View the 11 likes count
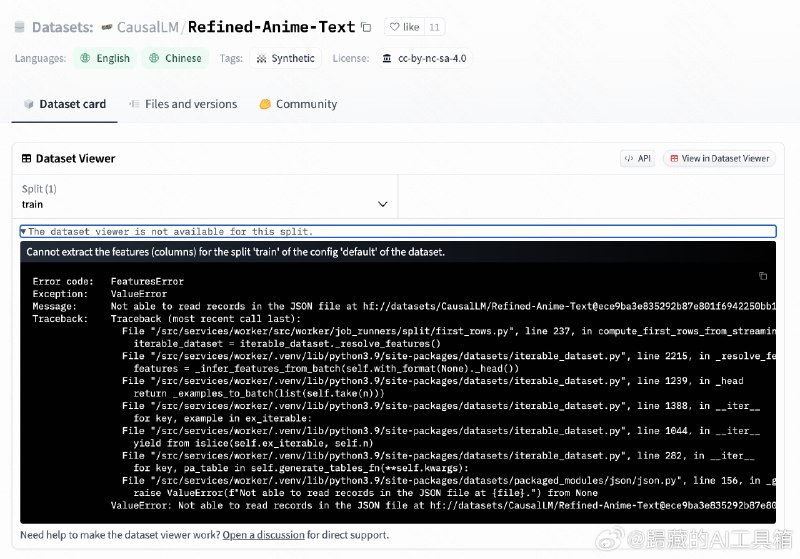Image resolution: width=800 pixels, height=559 pixels. click(x=434, y=27)
